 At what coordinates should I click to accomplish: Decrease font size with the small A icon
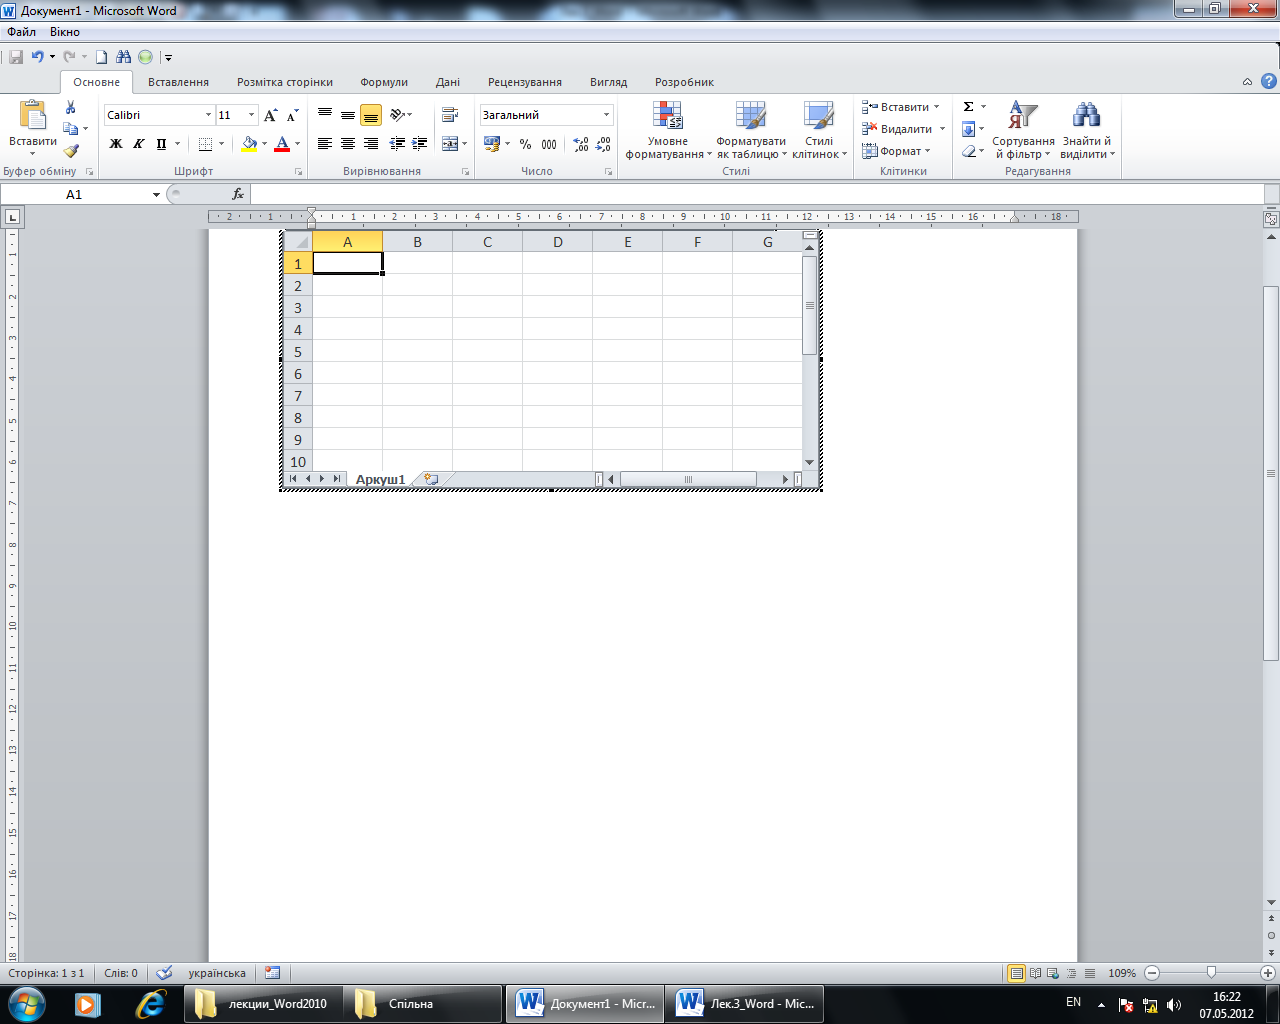tap(292, 115)
